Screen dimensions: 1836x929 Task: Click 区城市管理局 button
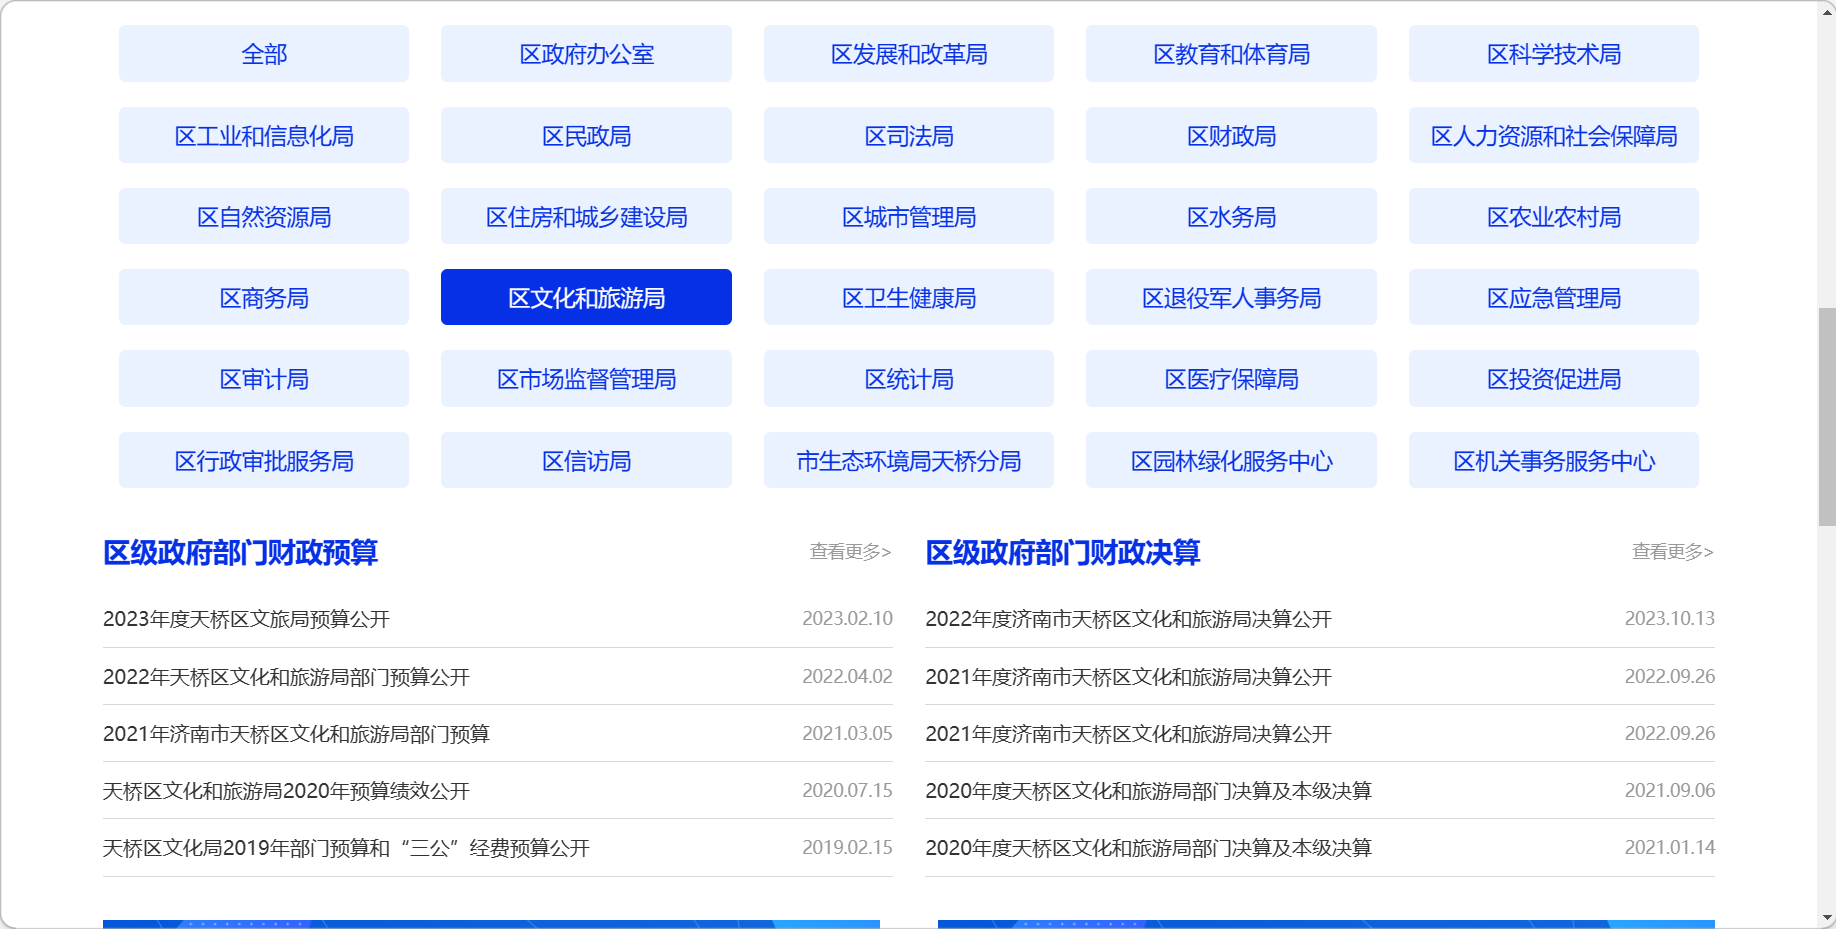(x=909, y=216)
